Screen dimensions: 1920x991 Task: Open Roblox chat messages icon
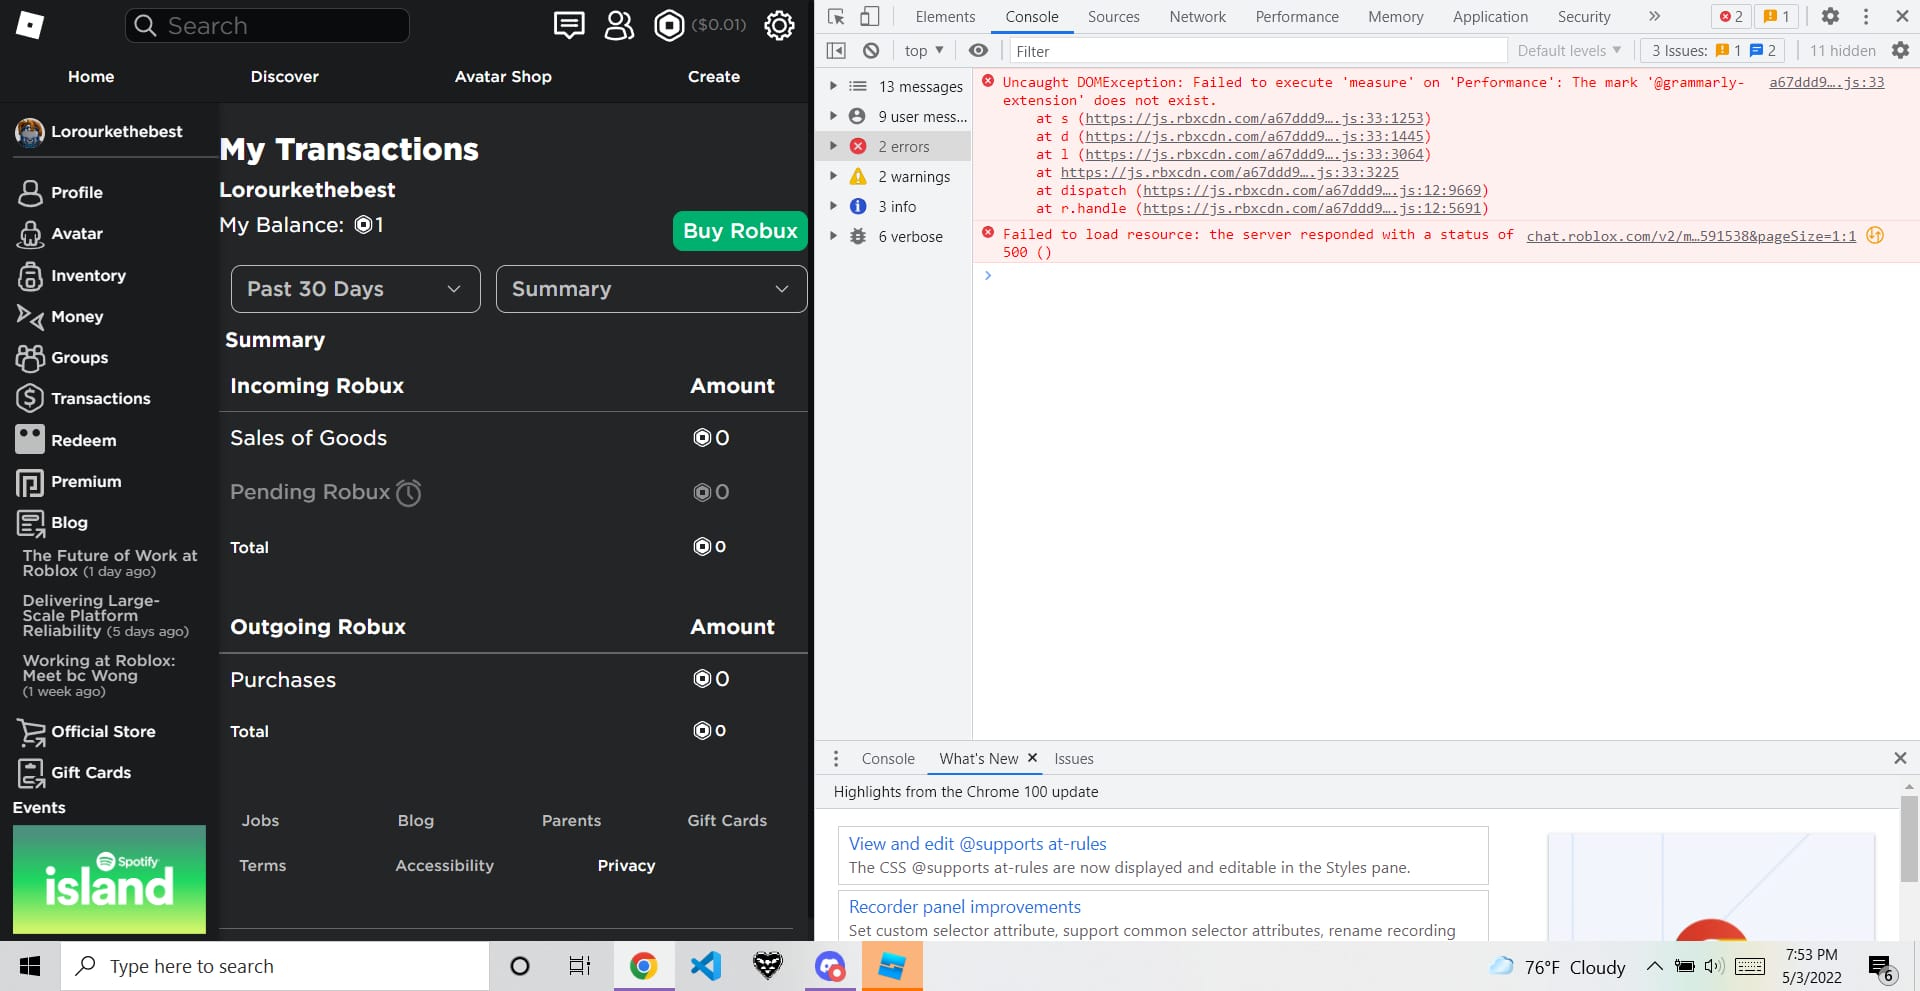click(568, 25)
